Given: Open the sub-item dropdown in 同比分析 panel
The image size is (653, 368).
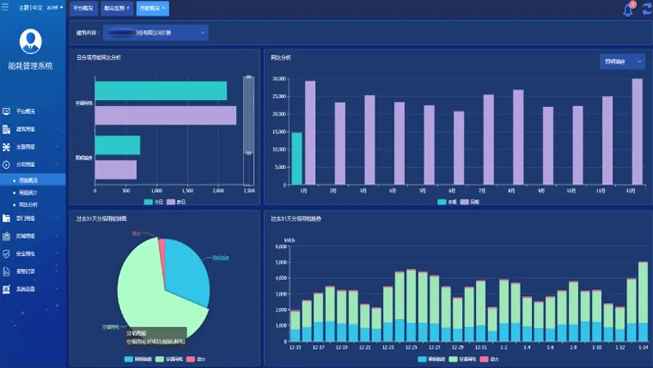Looking at the screenshot, I should click(622, 62).
